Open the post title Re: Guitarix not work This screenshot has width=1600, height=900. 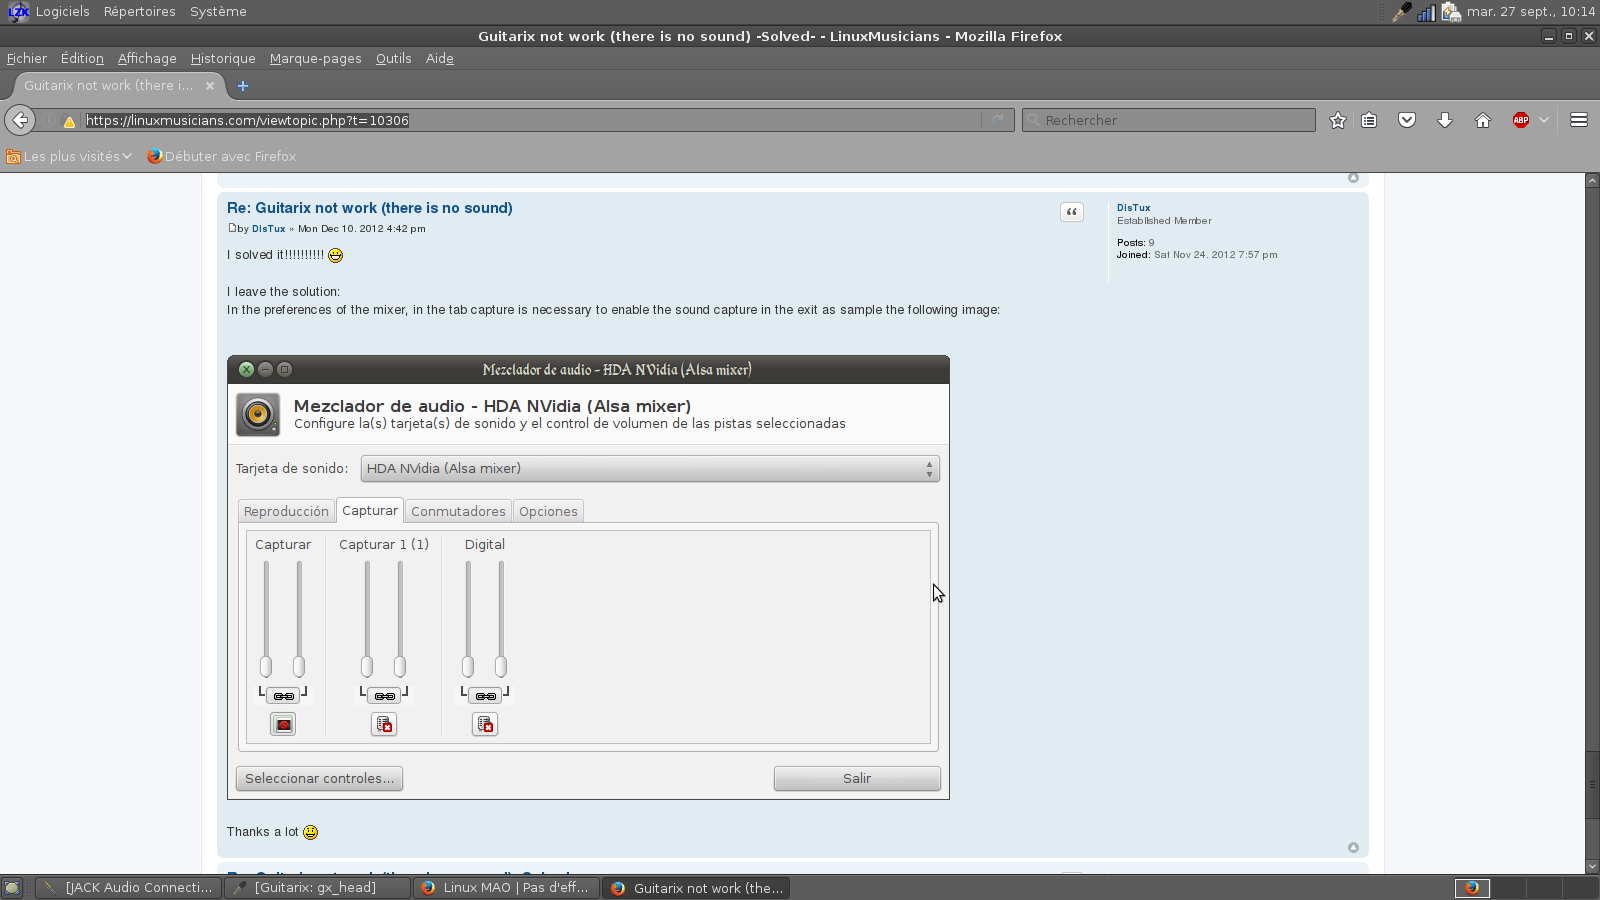(370, 208)
